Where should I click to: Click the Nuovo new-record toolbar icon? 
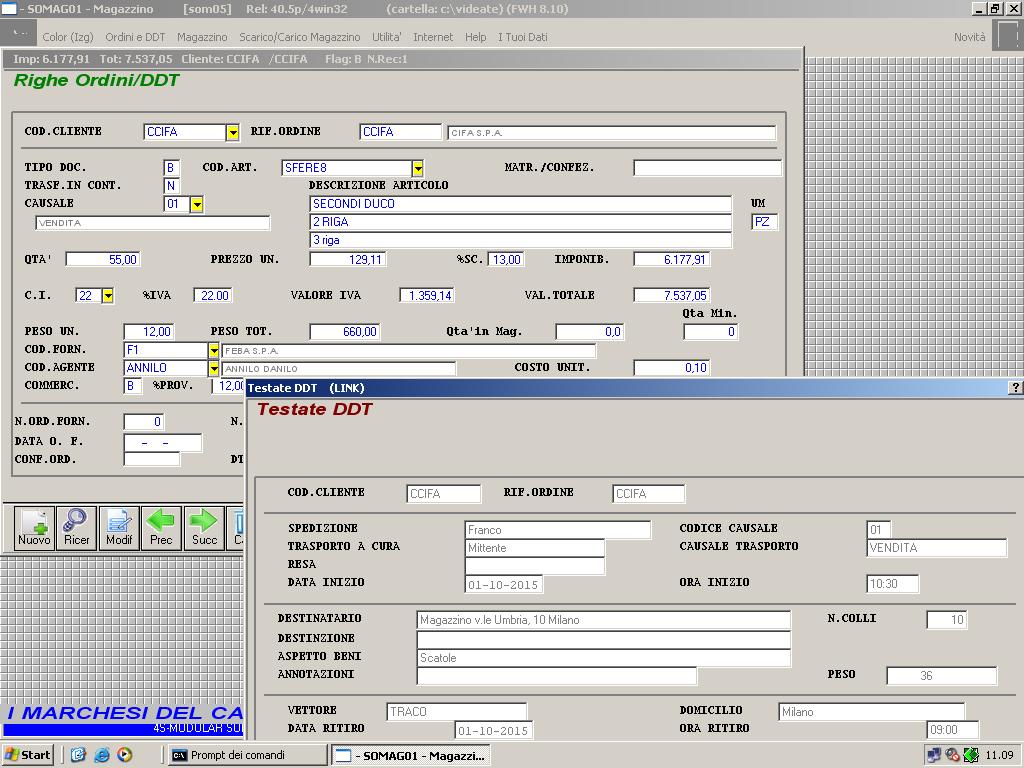(x=34, y=528)
